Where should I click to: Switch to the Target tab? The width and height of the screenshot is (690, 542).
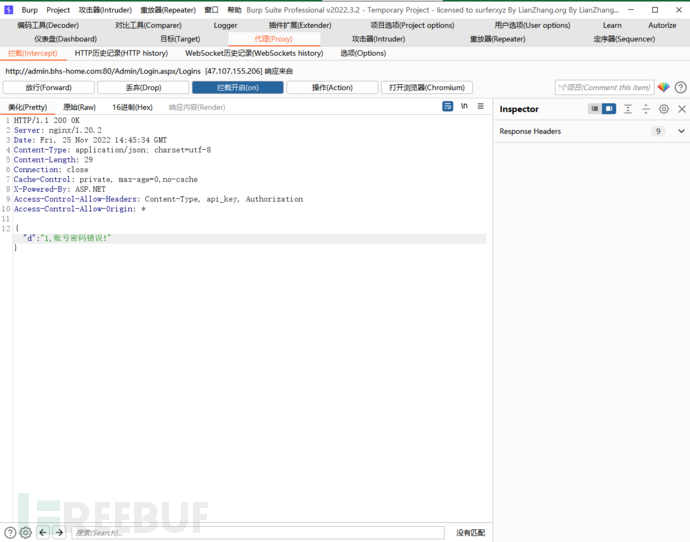tap(180, 39)
